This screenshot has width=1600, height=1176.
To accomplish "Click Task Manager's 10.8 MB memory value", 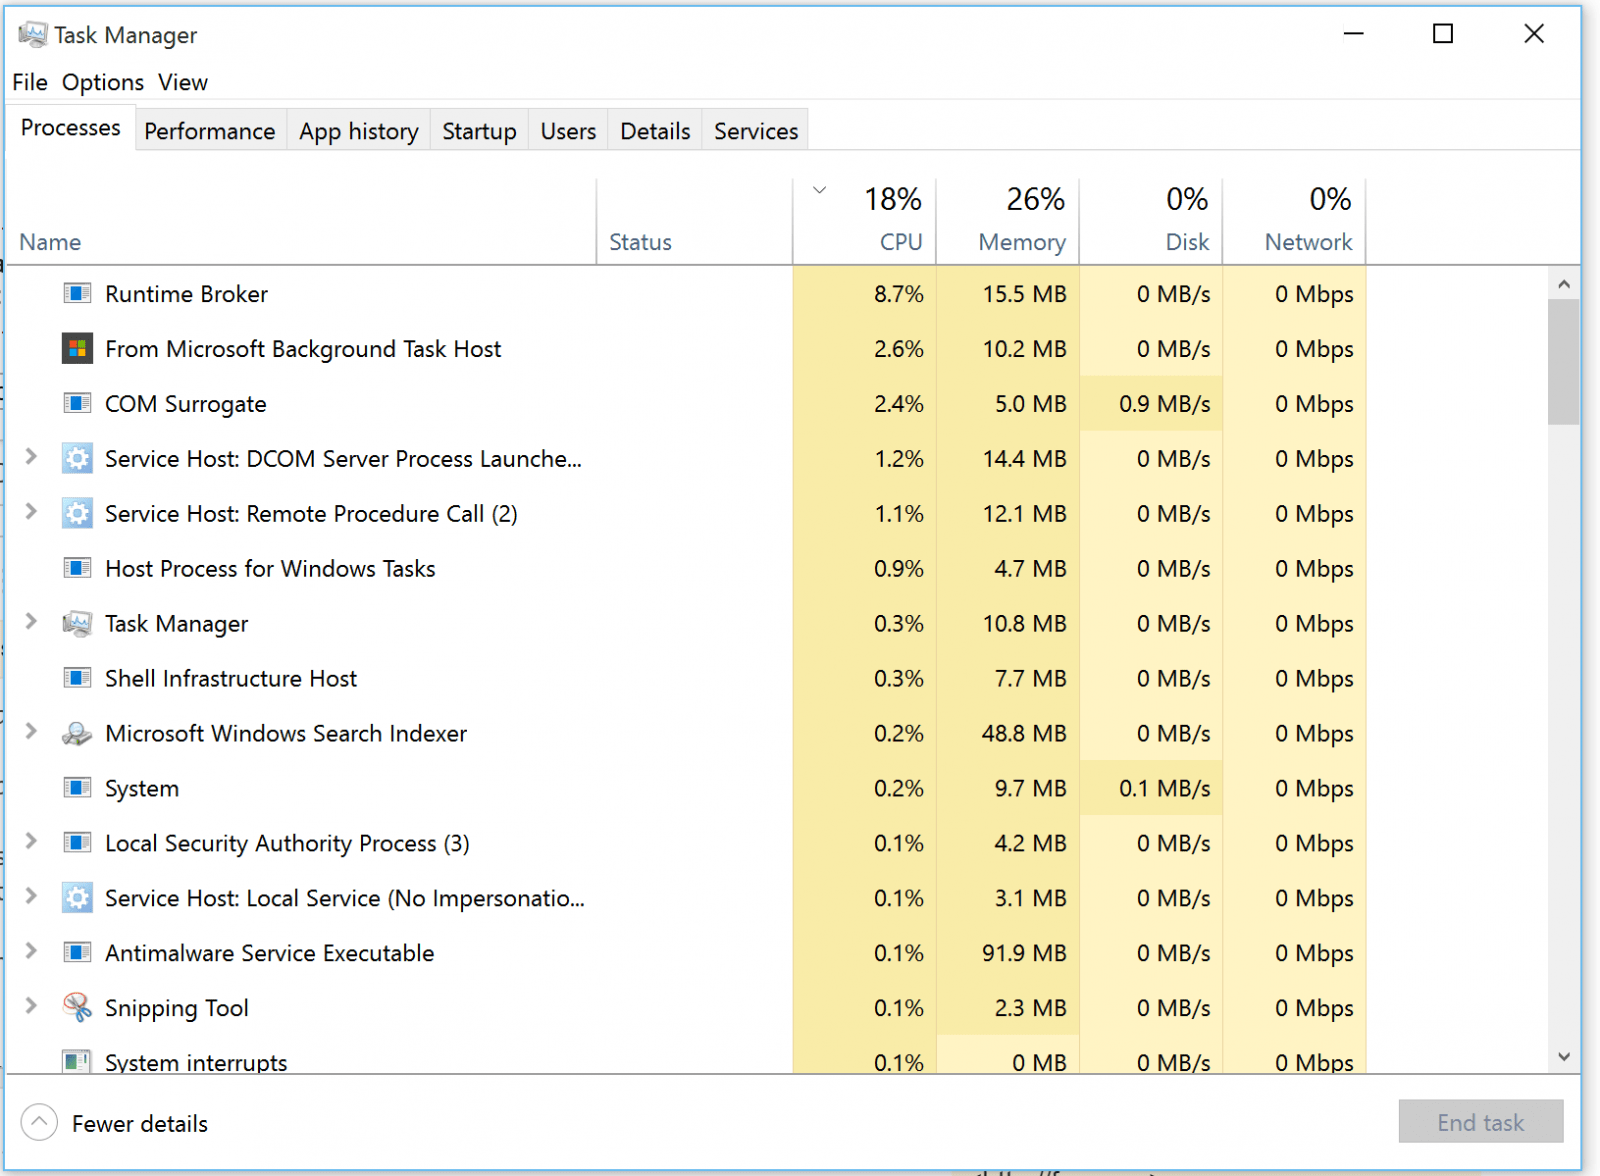I will (1024, 624).
